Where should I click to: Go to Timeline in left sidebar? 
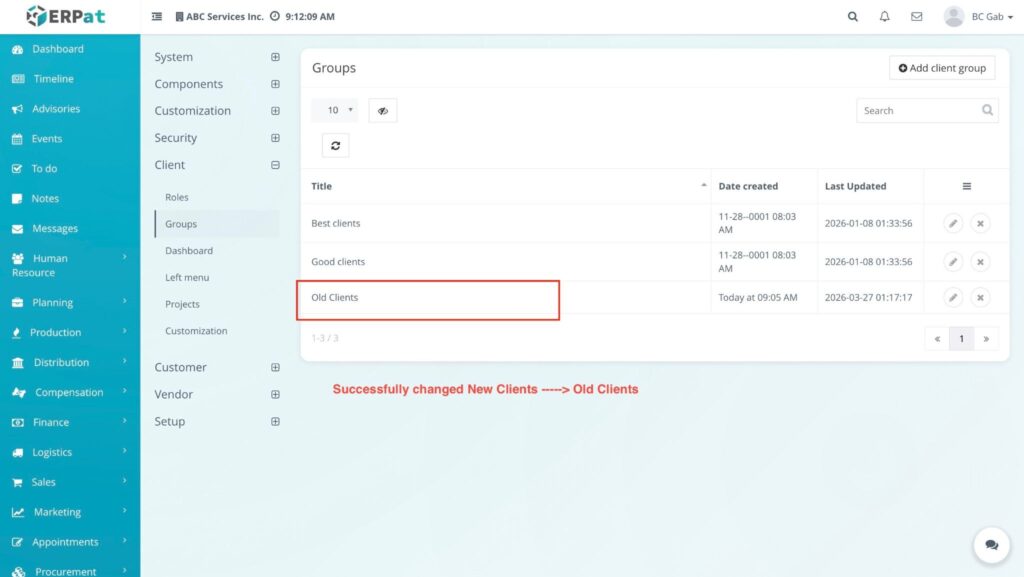[53, 79]
